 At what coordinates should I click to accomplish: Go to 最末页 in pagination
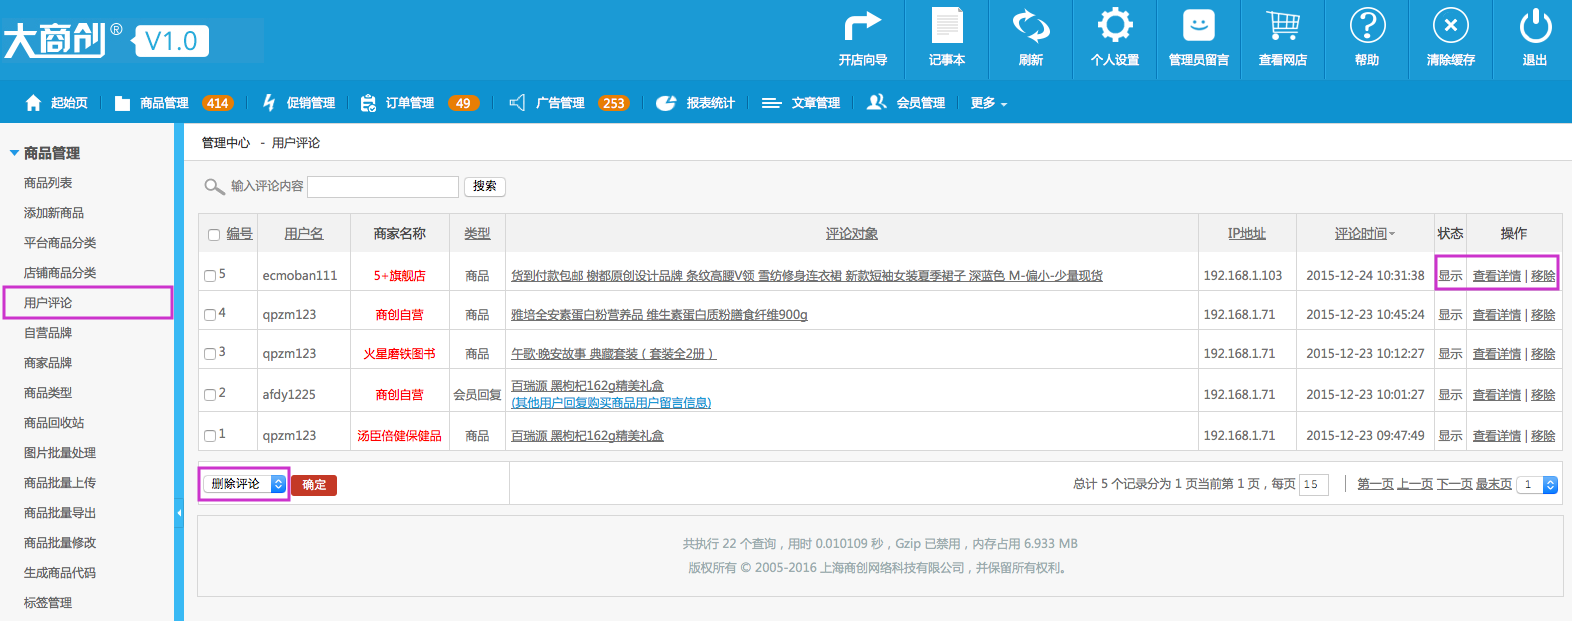pos(1494,484)
